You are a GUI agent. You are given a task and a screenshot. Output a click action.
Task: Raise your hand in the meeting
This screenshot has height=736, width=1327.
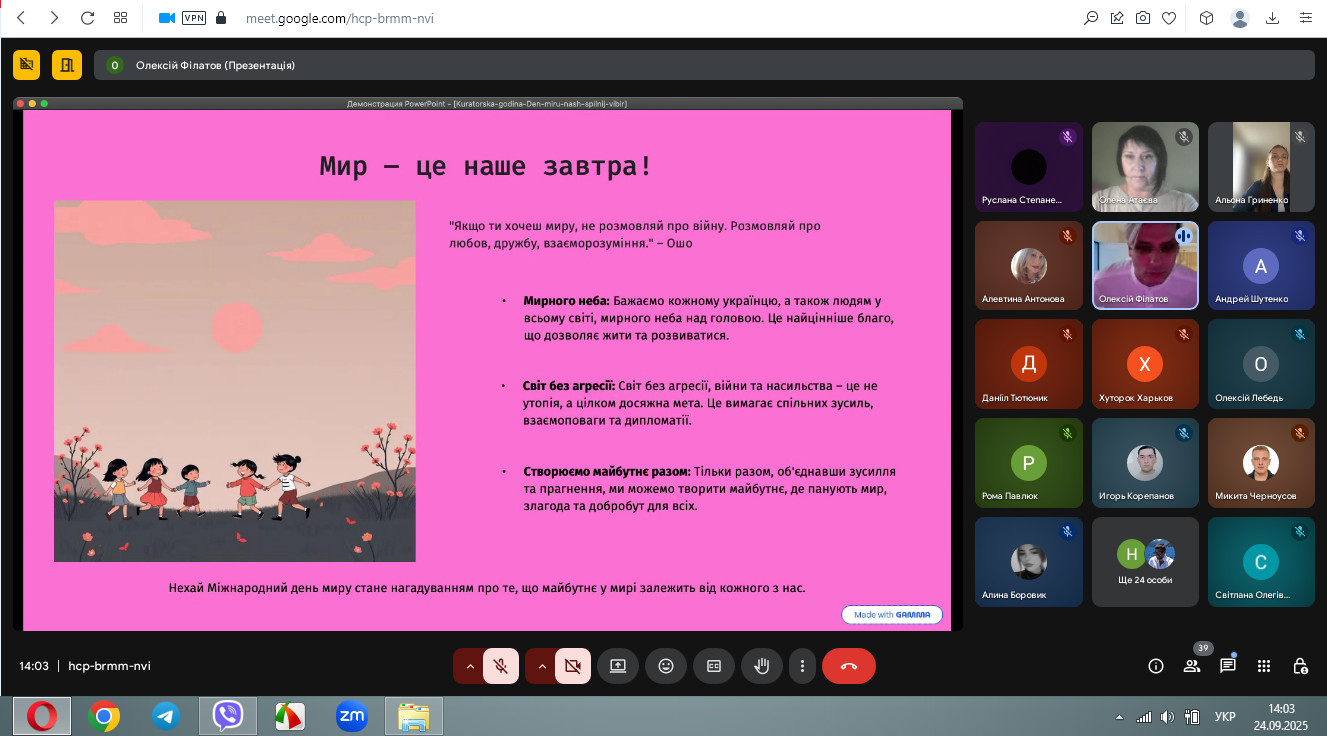762,666
